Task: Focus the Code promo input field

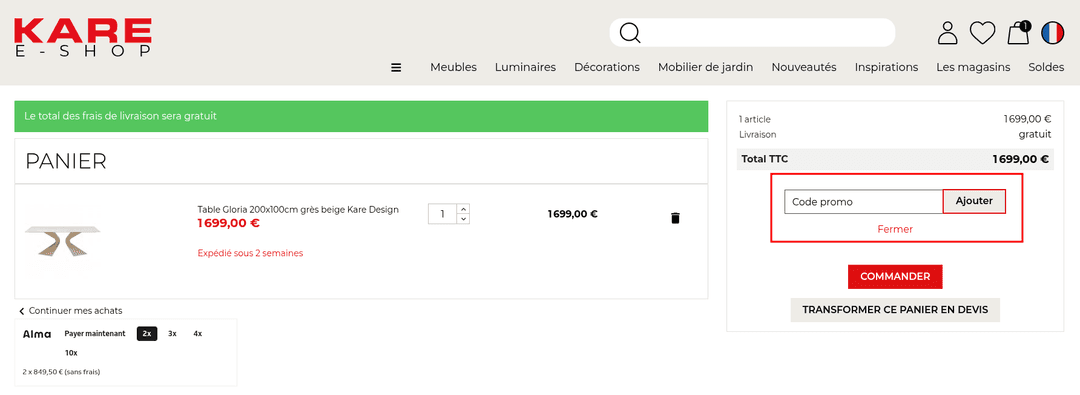Action: (x=863, y=202)
